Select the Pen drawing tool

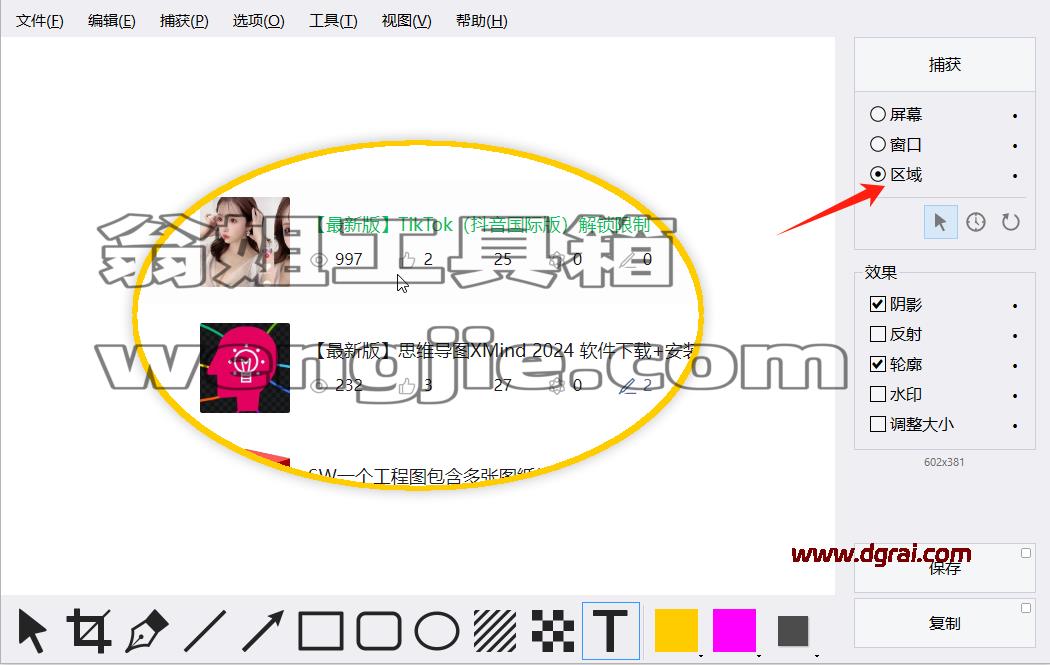point(147,630)
